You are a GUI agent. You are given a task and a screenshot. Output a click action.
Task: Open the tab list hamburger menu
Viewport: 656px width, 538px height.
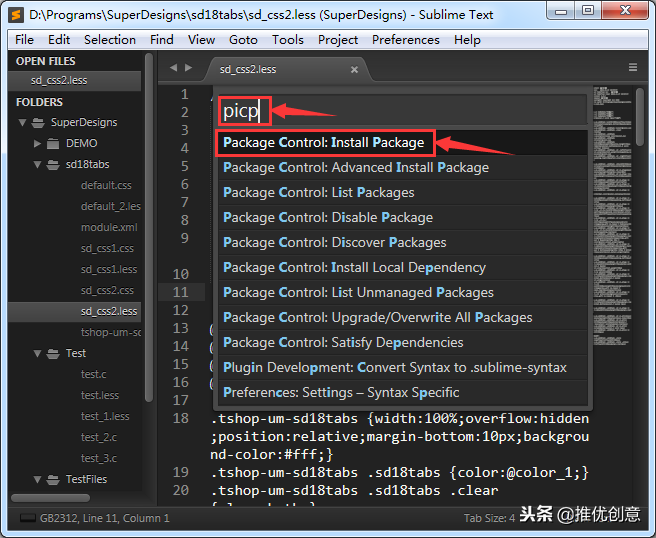point(633,67)
